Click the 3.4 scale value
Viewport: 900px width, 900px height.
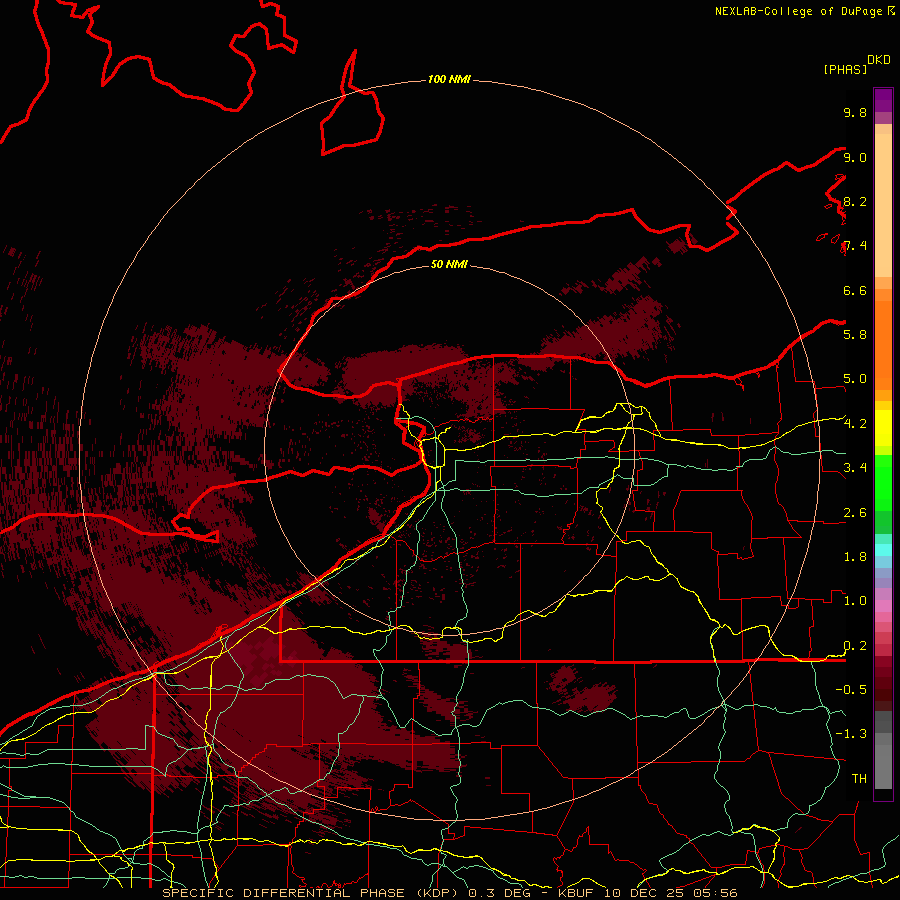click(855, 467)
